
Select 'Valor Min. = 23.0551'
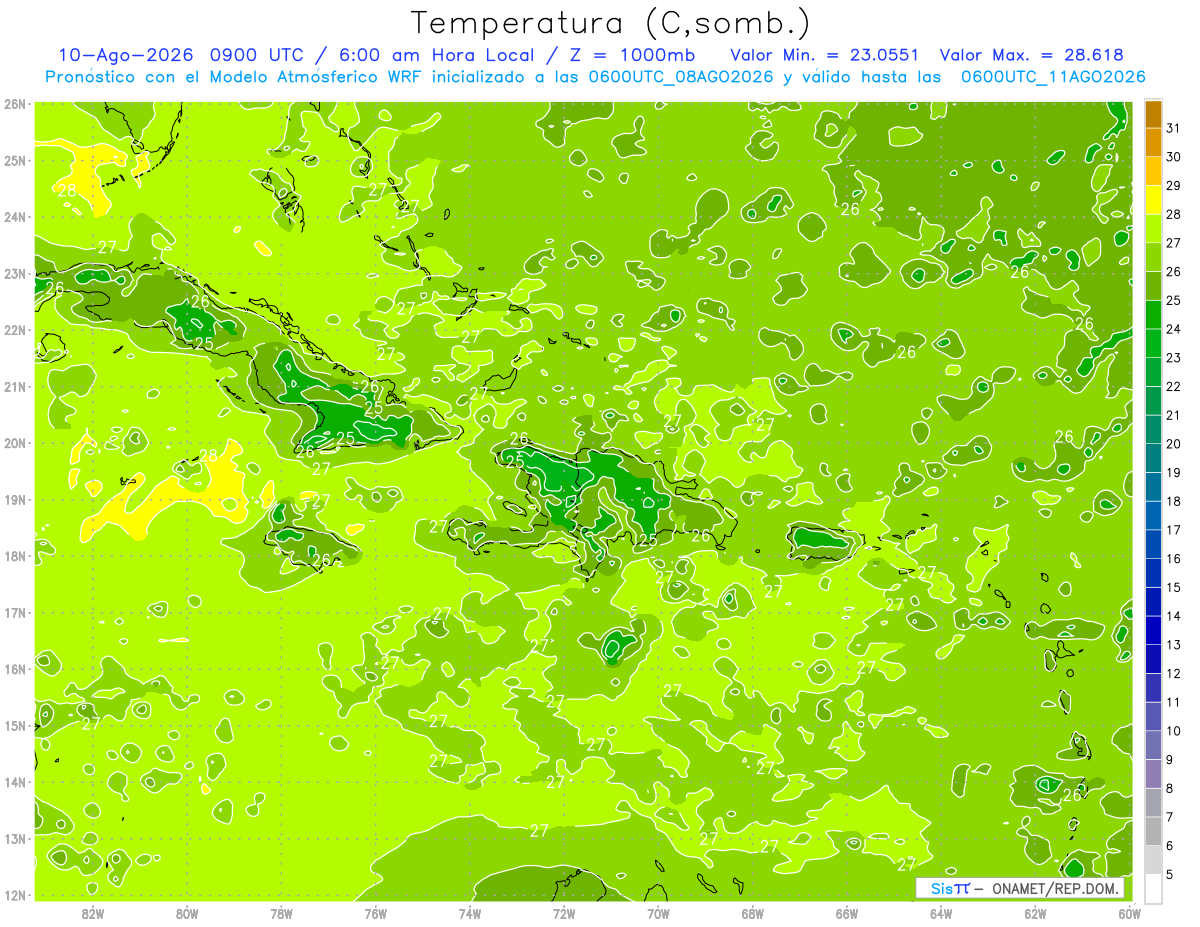point(825,55)
